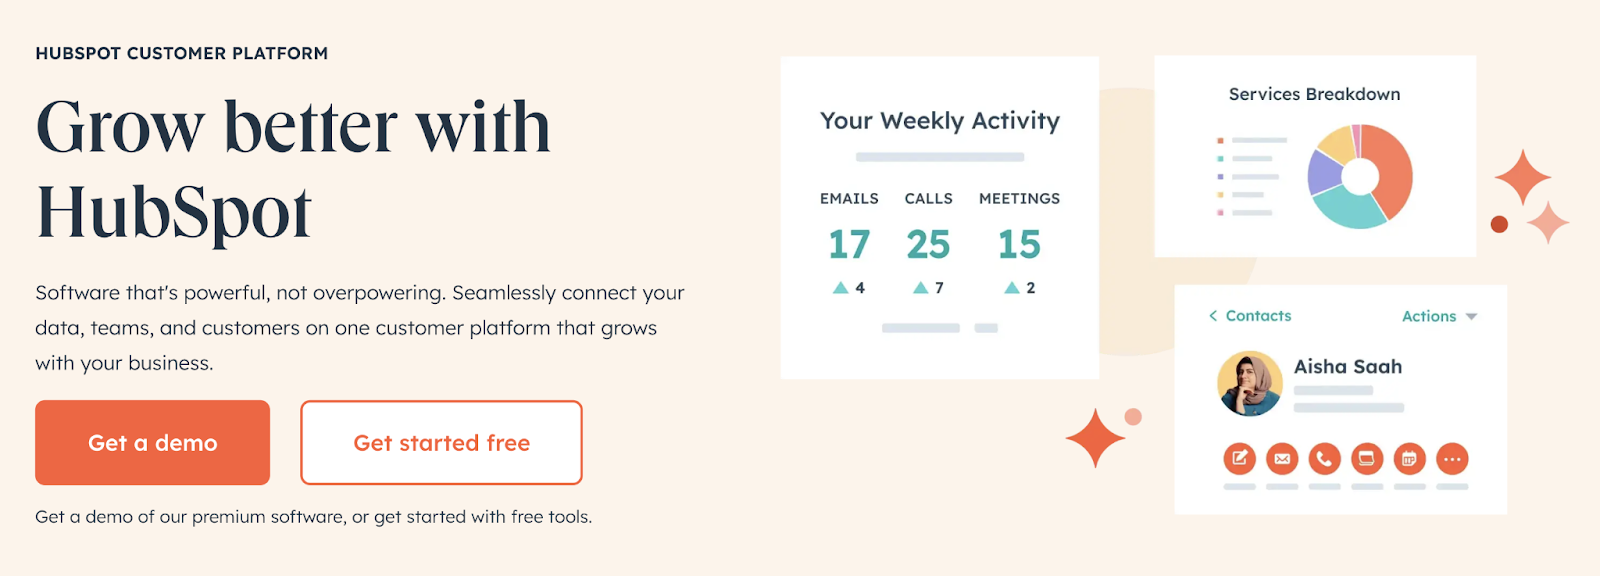Select the upward triangle under Meetings

coord(1011,286)
